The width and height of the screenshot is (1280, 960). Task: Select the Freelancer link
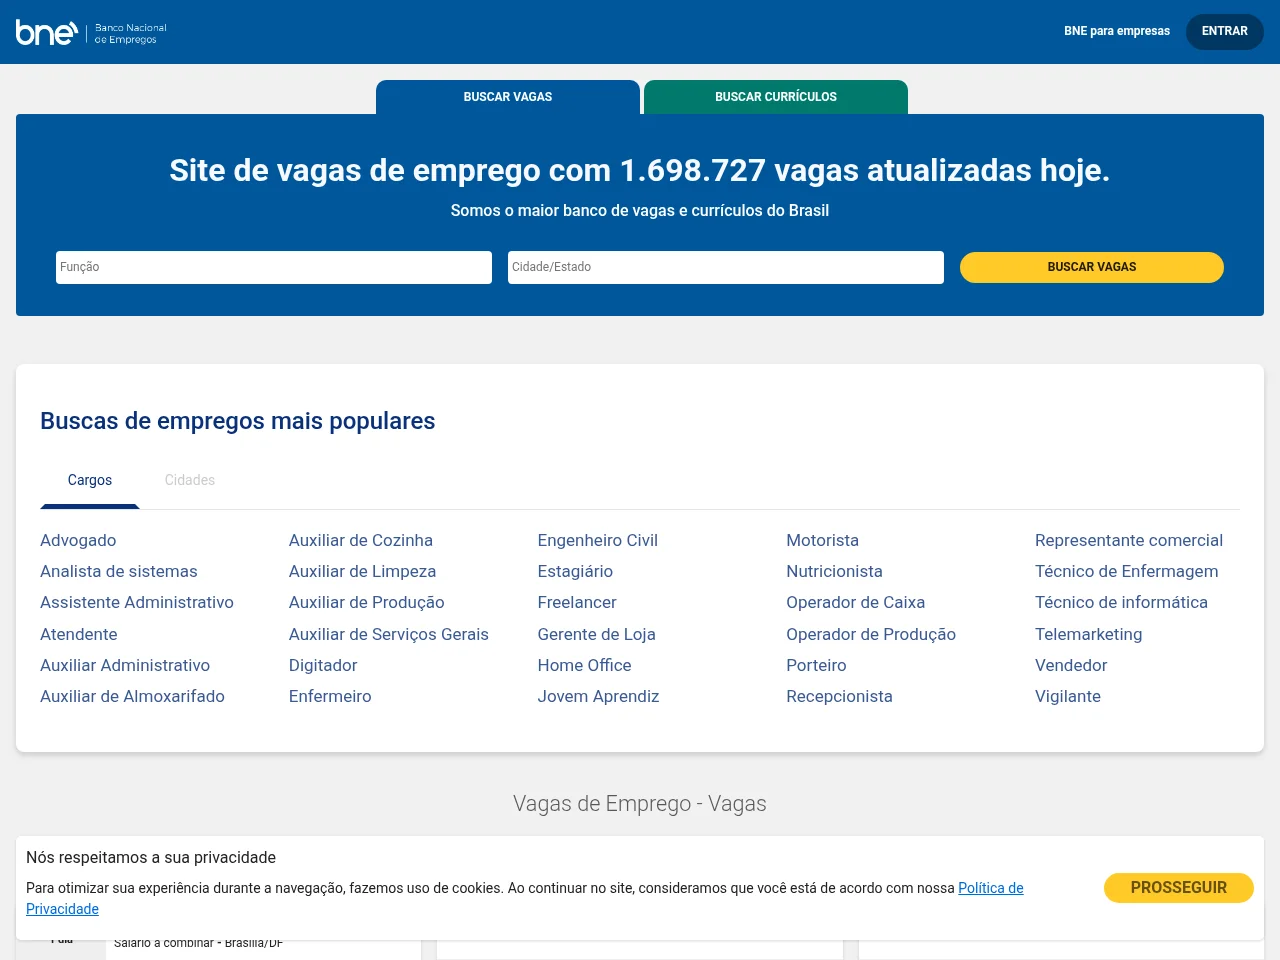[577, 602]
